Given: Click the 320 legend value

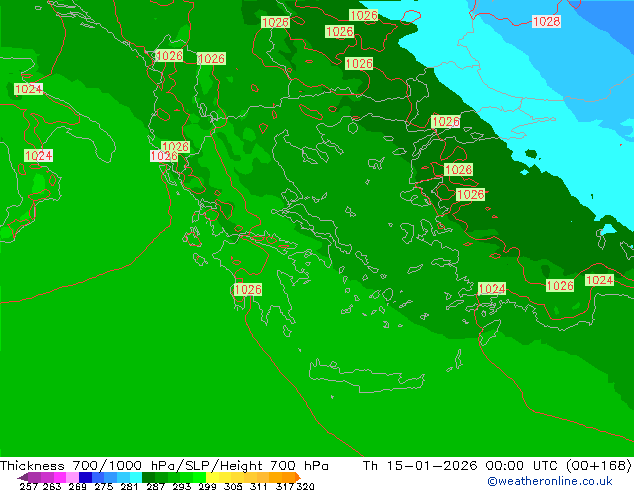Looking at the screenshot, I should (305, 486).
